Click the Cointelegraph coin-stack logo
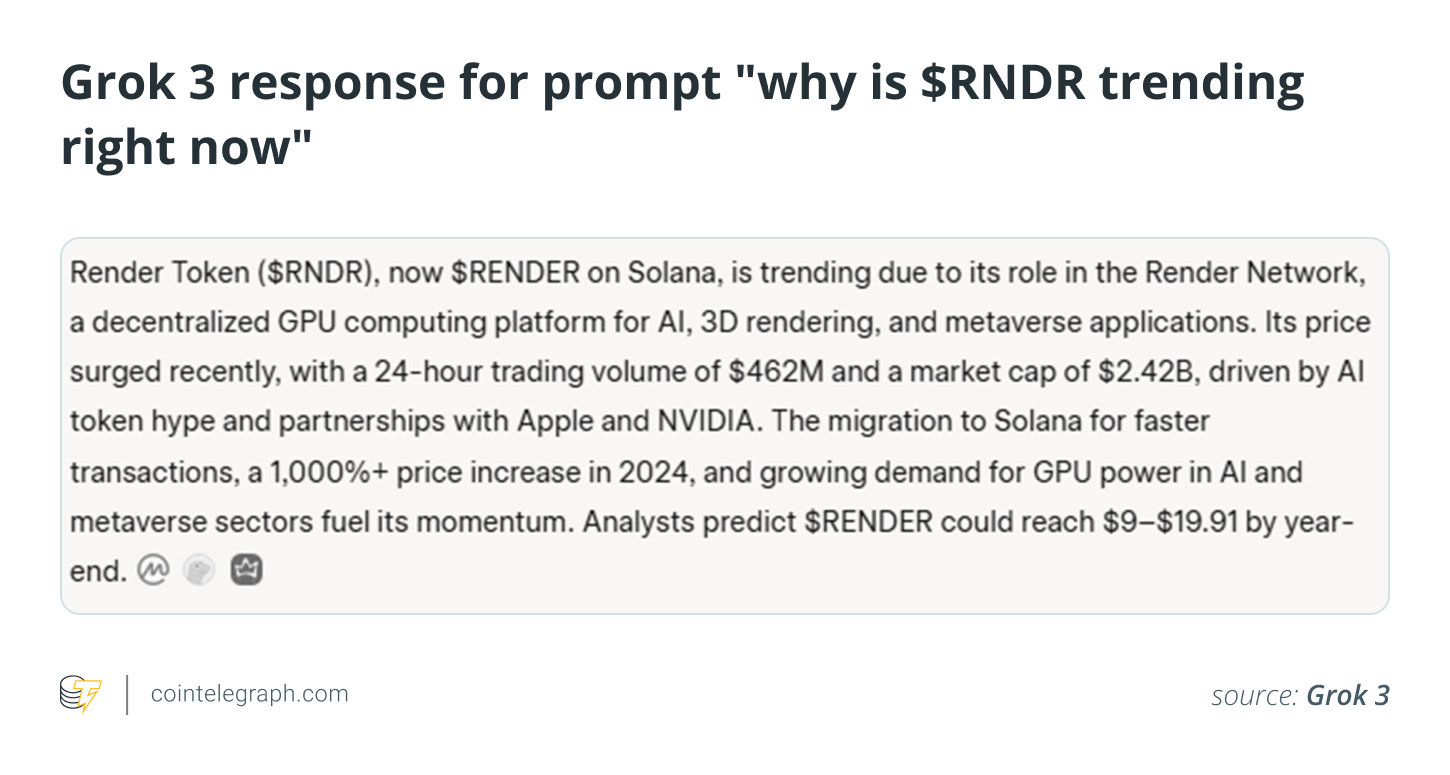This screenshot has height=775, width=1450. (x=81, y=694)
